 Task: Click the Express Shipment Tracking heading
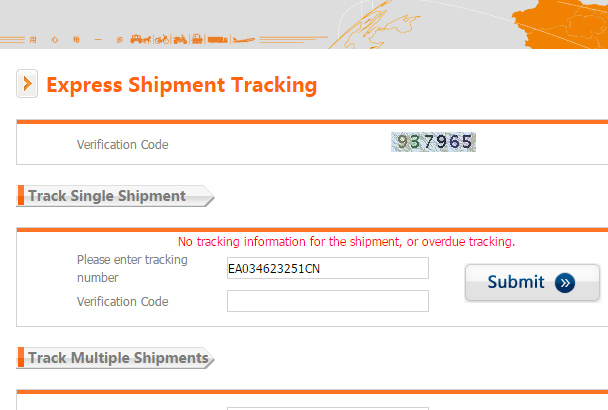[182, 85]
